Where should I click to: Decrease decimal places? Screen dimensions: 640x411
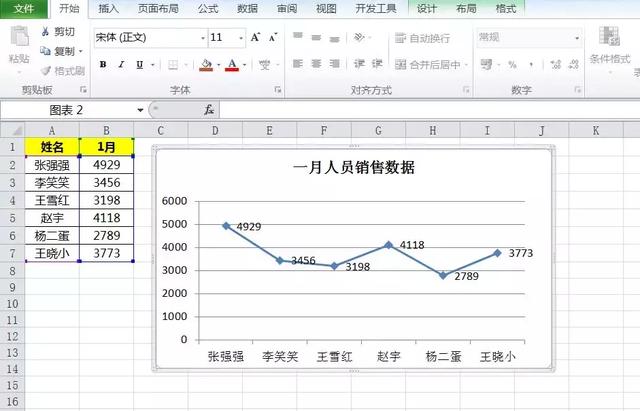573,64
